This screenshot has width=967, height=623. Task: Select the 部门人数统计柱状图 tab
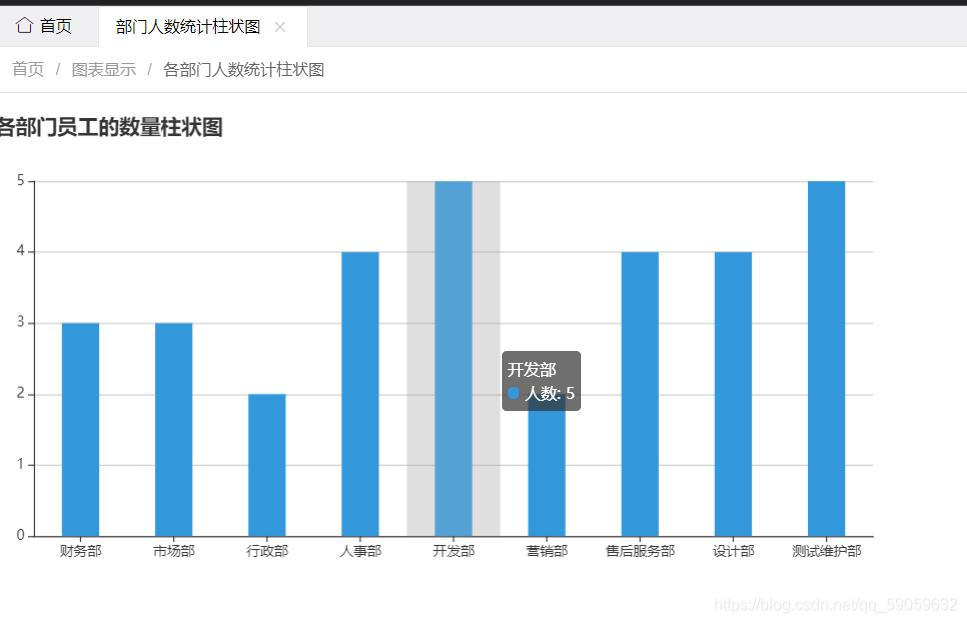click(x=187, y=27)
